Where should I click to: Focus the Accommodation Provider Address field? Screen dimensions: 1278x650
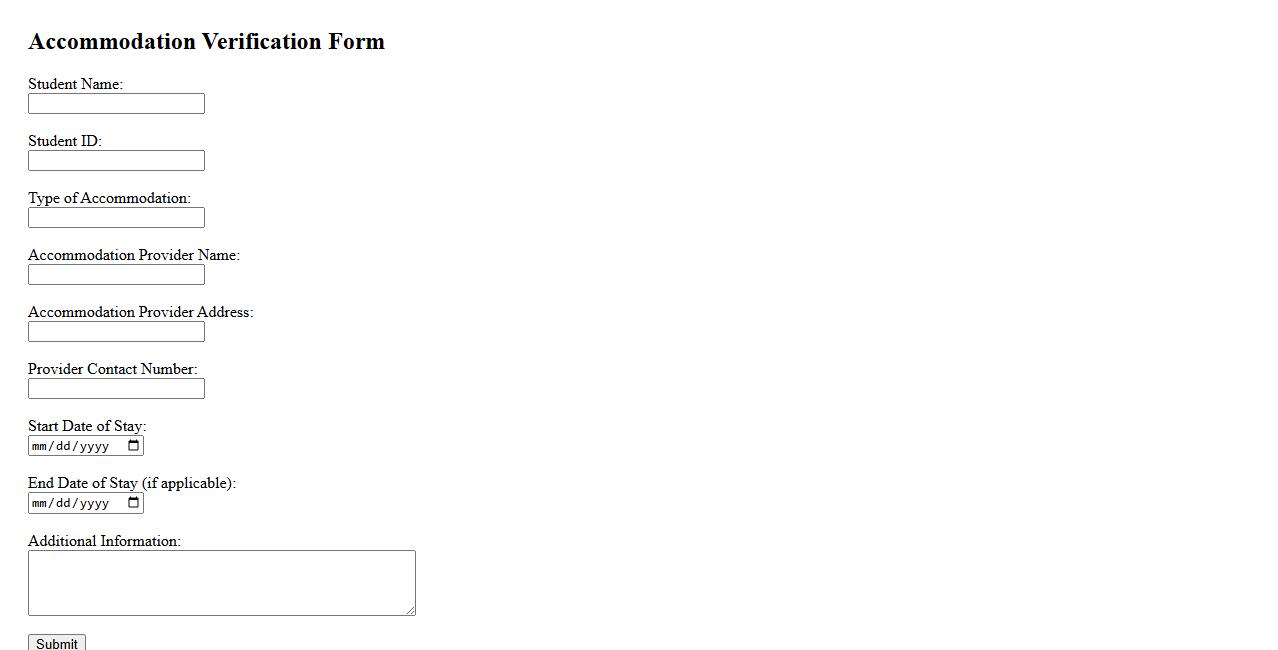click(116, 332)
